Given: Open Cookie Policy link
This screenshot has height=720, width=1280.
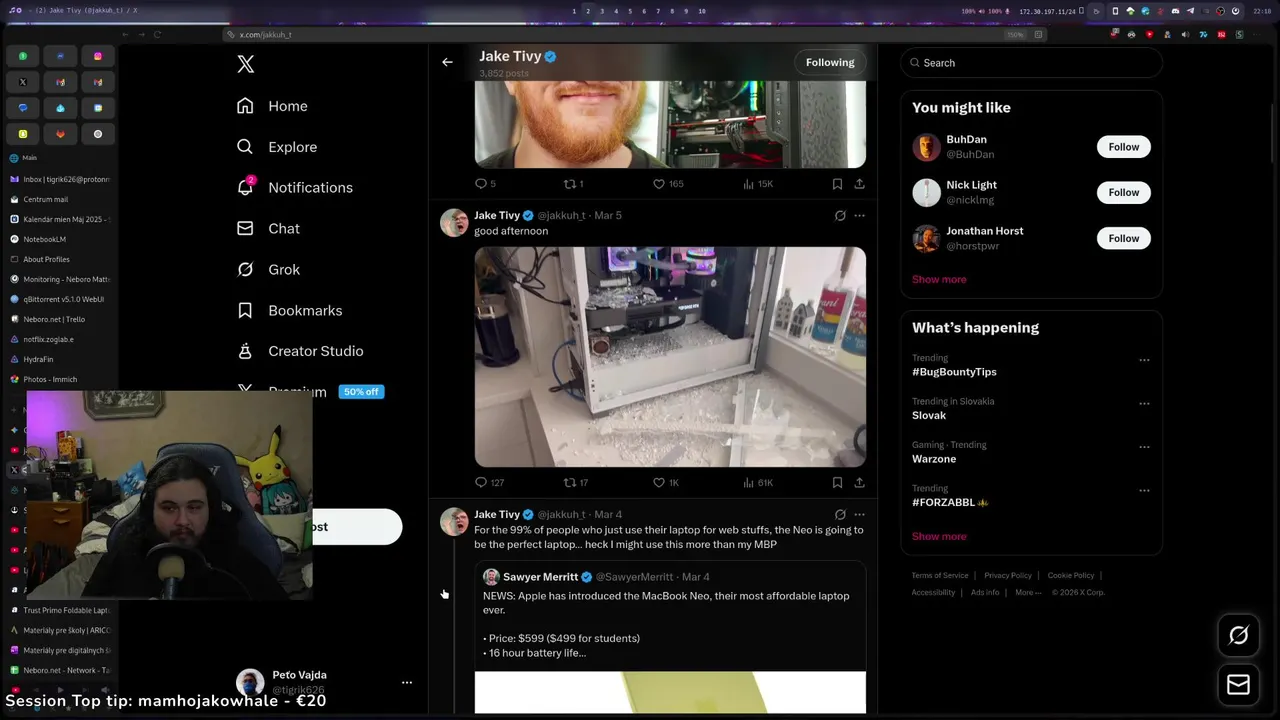Looking at the screenshot, I should coord(1071,576).
